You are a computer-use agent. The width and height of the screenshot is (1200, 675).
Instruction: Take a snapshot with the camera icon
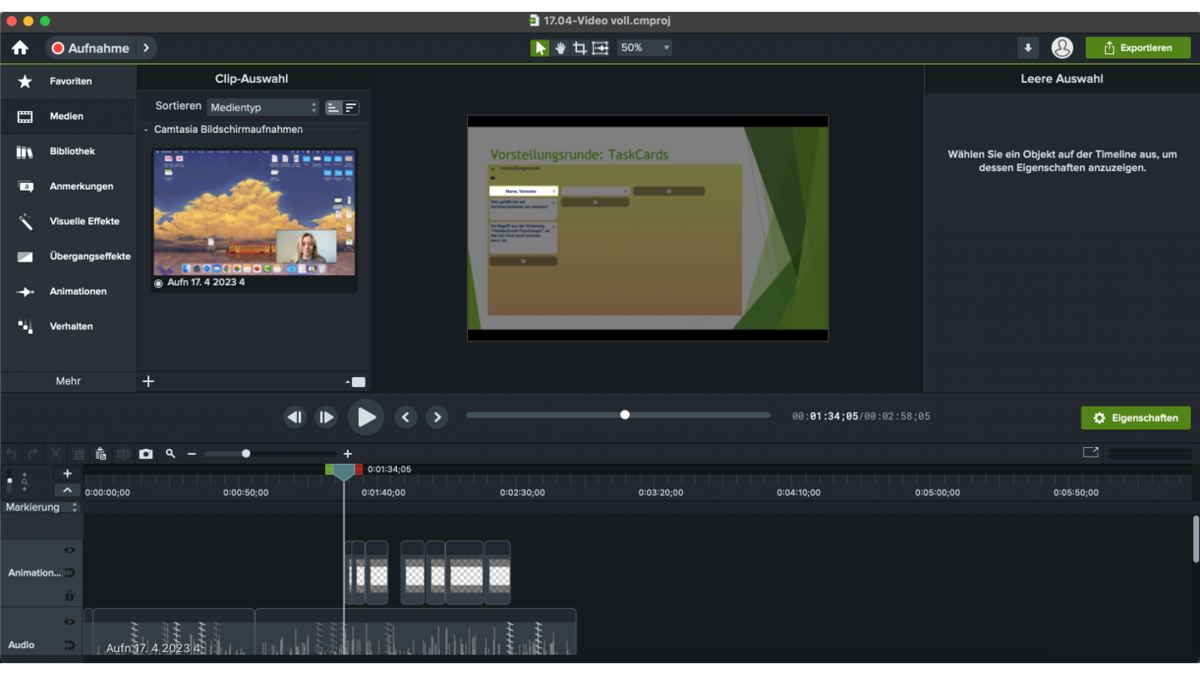pyautogui.click(x=146, y=454)
